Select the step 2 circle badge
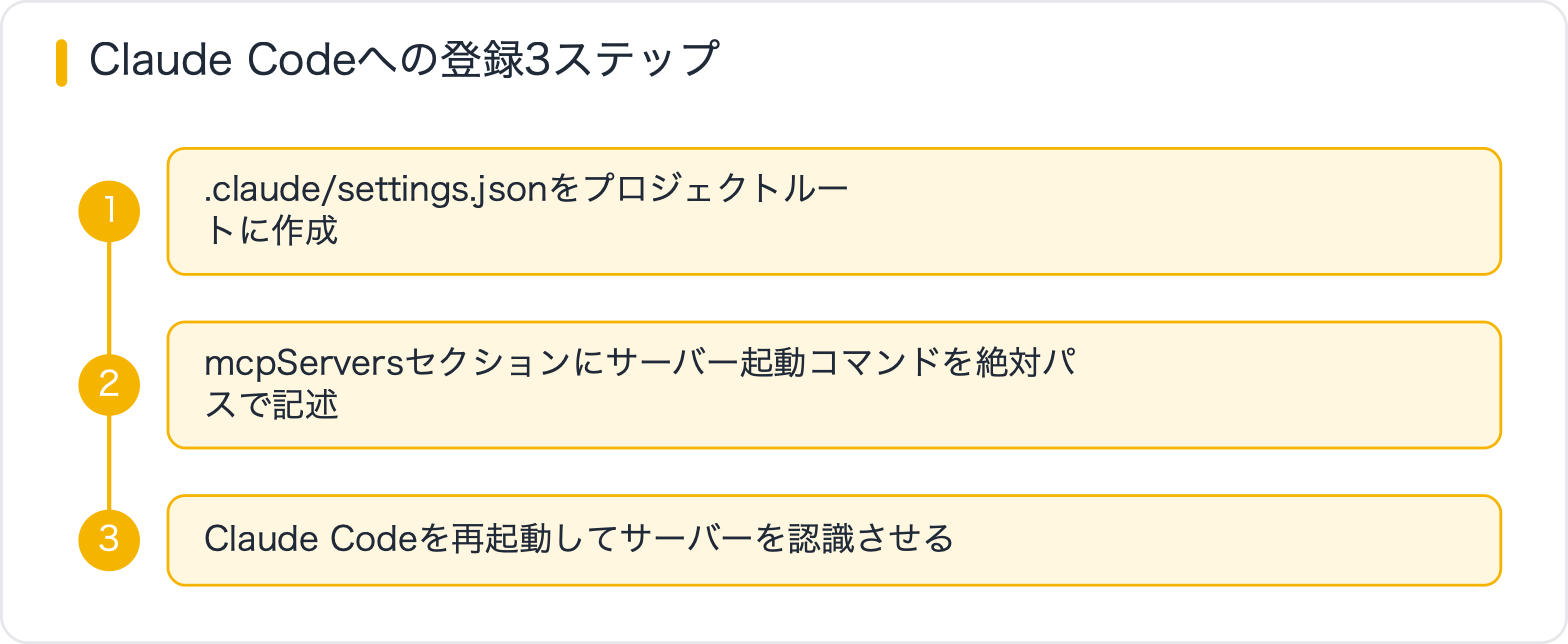This screenshot has height=644, width=1568. coord(109,384)
